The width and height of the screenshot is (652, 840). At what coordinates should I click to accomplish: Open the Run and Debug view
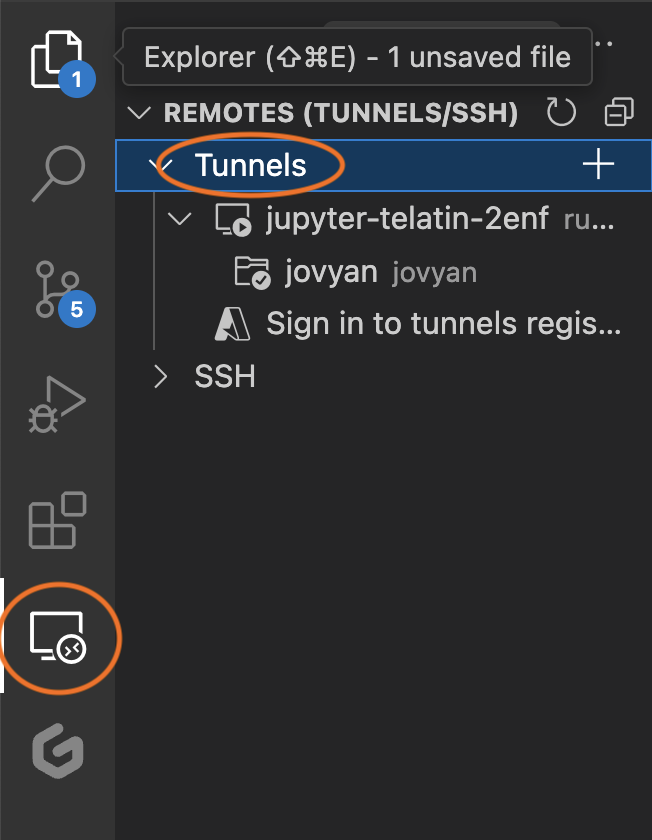[57, 405]
